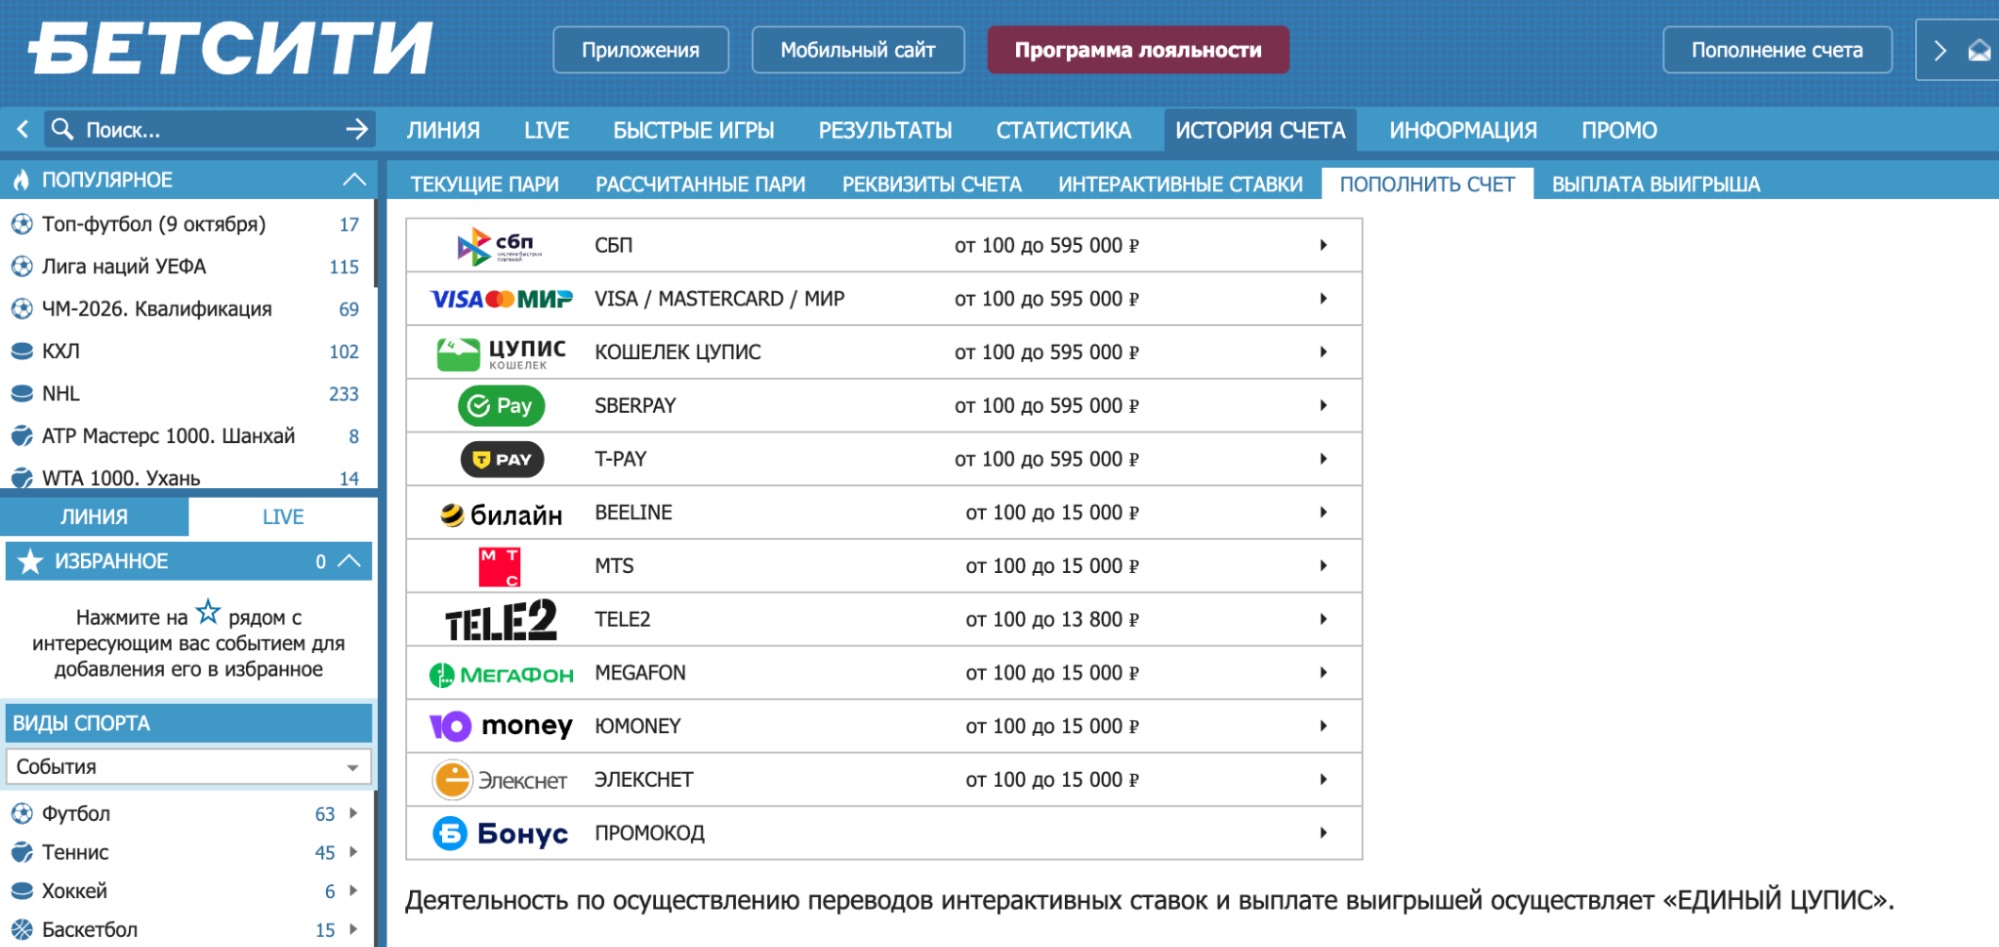Click hockey puck icon next to КХЛ
The image size is (1999, 947).
(22, 351)
